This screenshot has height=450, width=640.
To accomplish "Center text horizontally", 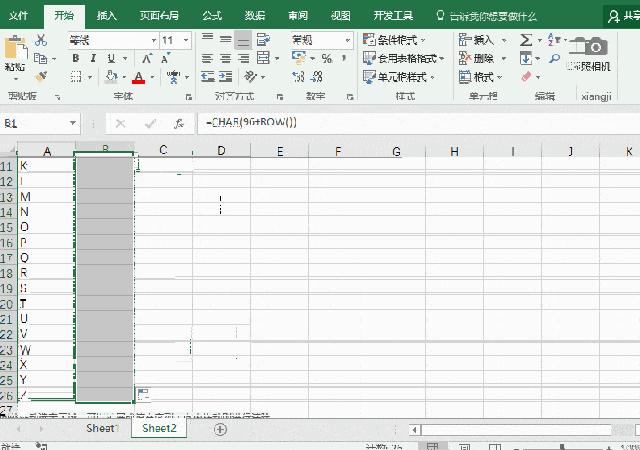I will coord(225,58).
